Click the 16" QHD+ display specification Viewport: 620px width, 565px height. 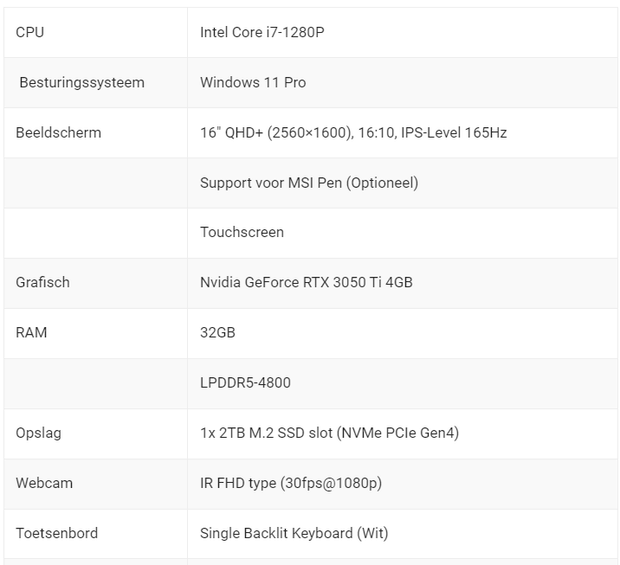click(x=353, y=133)
